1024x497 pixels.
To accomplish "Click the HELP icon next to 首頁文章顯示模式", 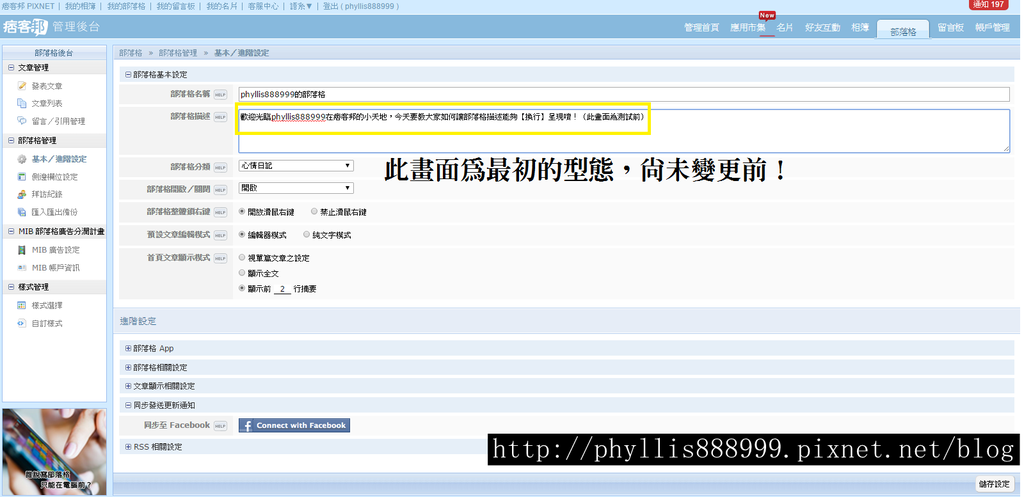I will [x=220, y=258].
